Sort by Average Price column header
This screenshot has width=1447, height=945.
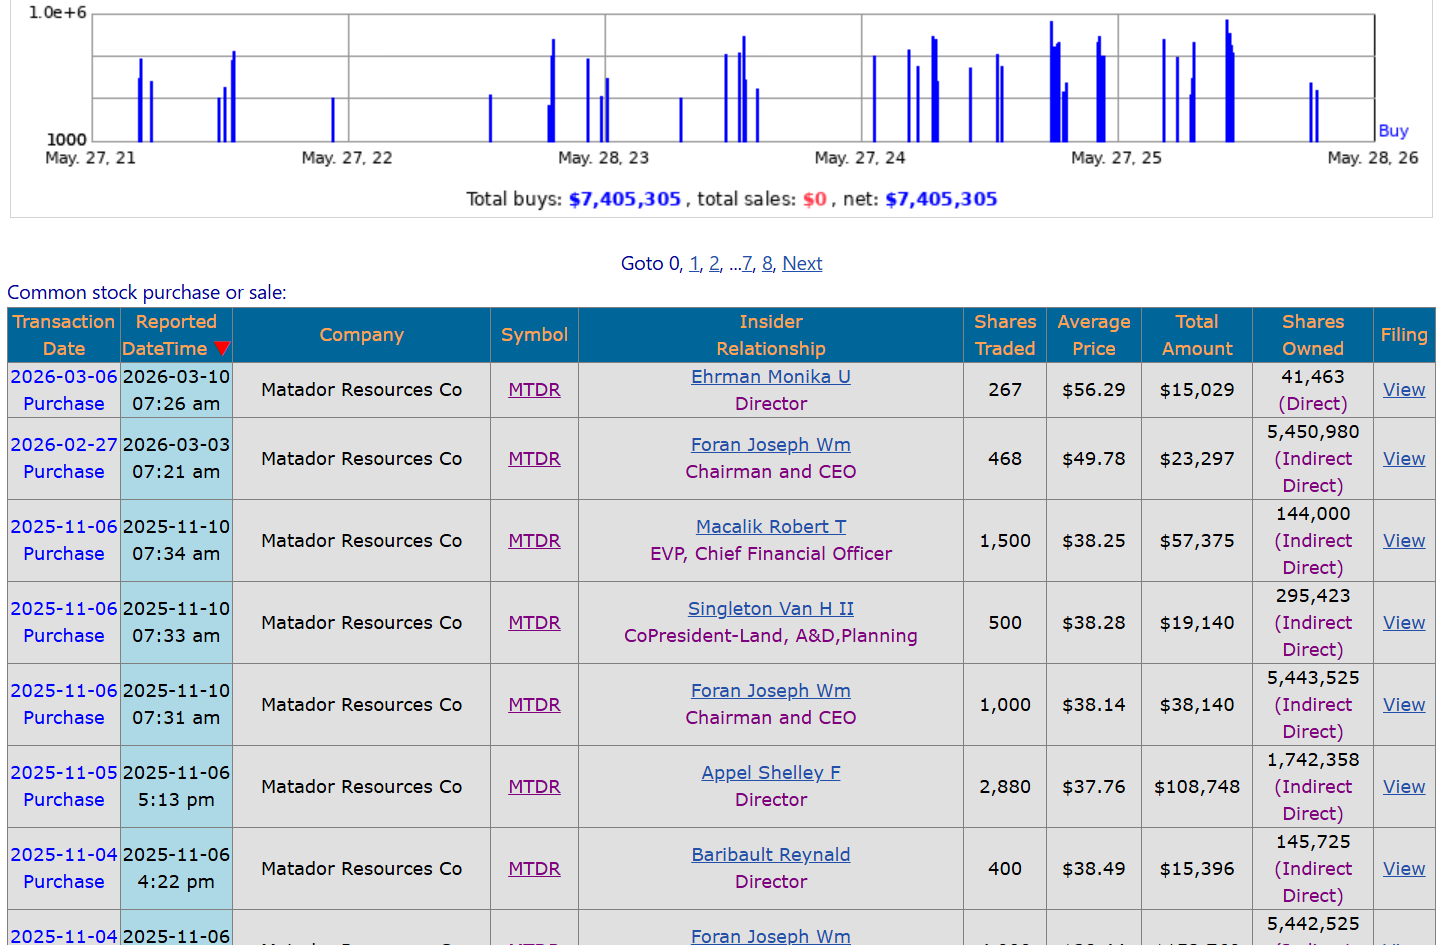(x=1094, y=335)
